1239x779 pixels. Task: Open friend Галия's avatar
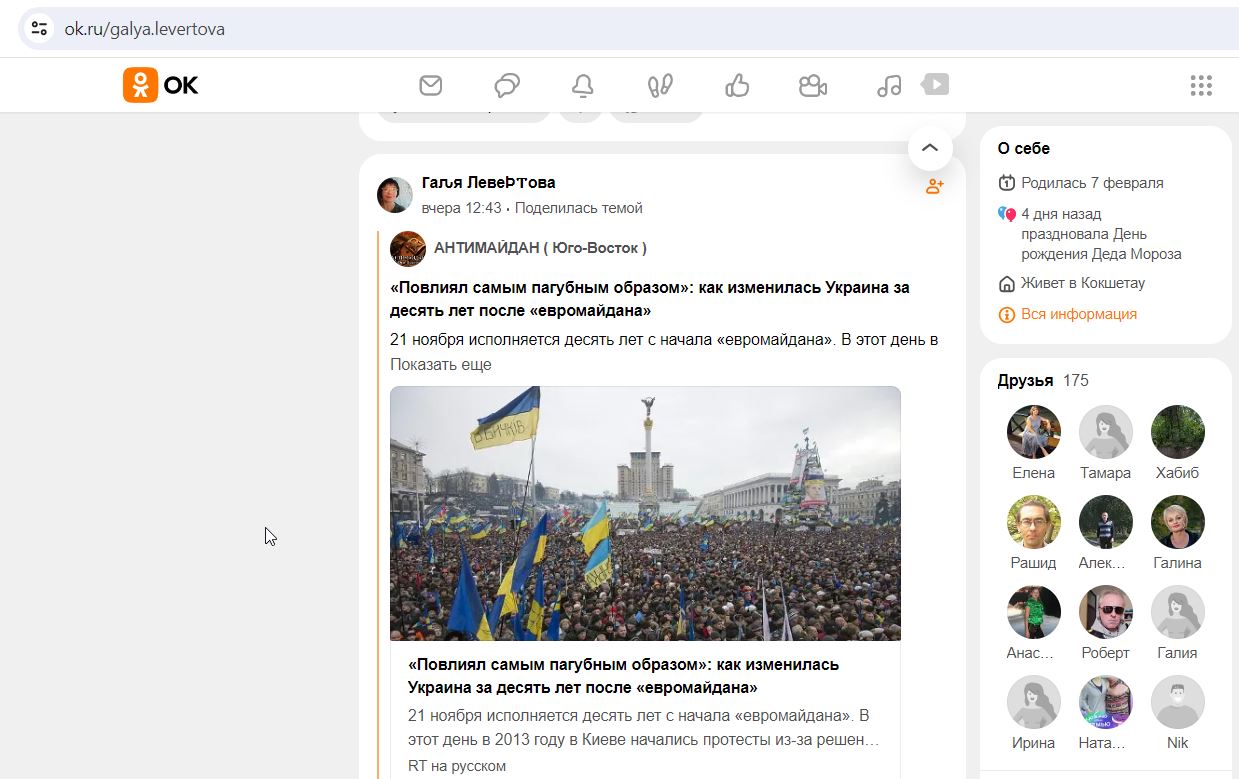[1178, 612]
